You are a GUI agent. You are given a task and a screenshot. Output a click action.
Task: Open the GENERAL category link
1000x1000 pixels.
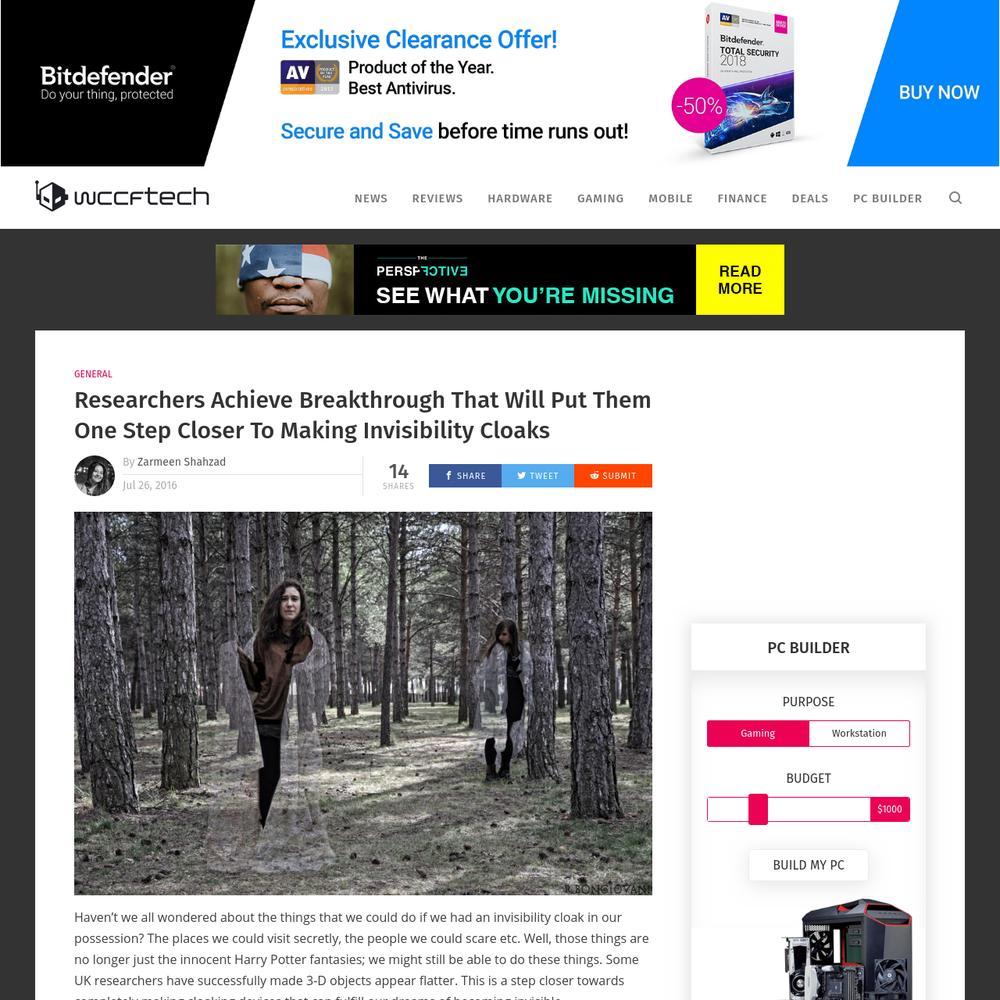[x=93, y=374]
